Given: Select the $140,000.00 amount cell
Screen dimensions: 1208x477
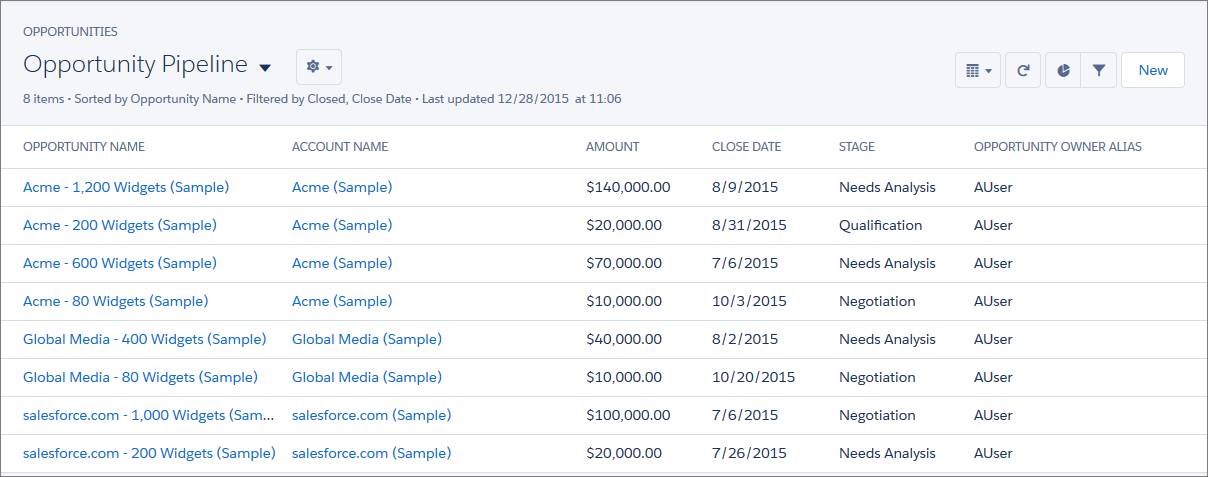Looking at the screenshot, I should pyautogui.click(x=628, y=187).
